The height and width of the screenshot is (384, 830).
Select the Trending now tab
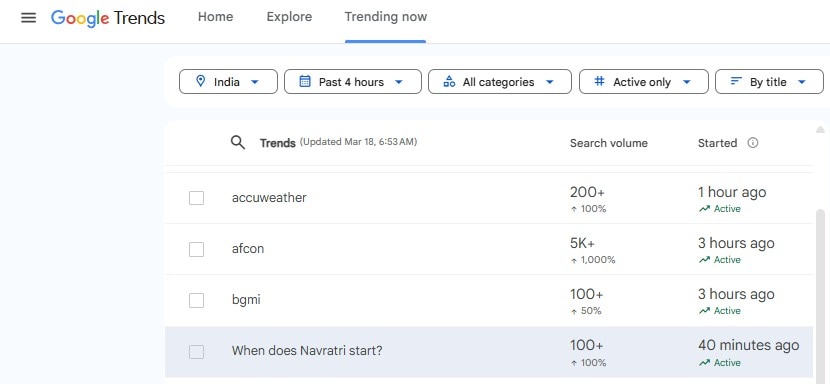coord(385,17)
